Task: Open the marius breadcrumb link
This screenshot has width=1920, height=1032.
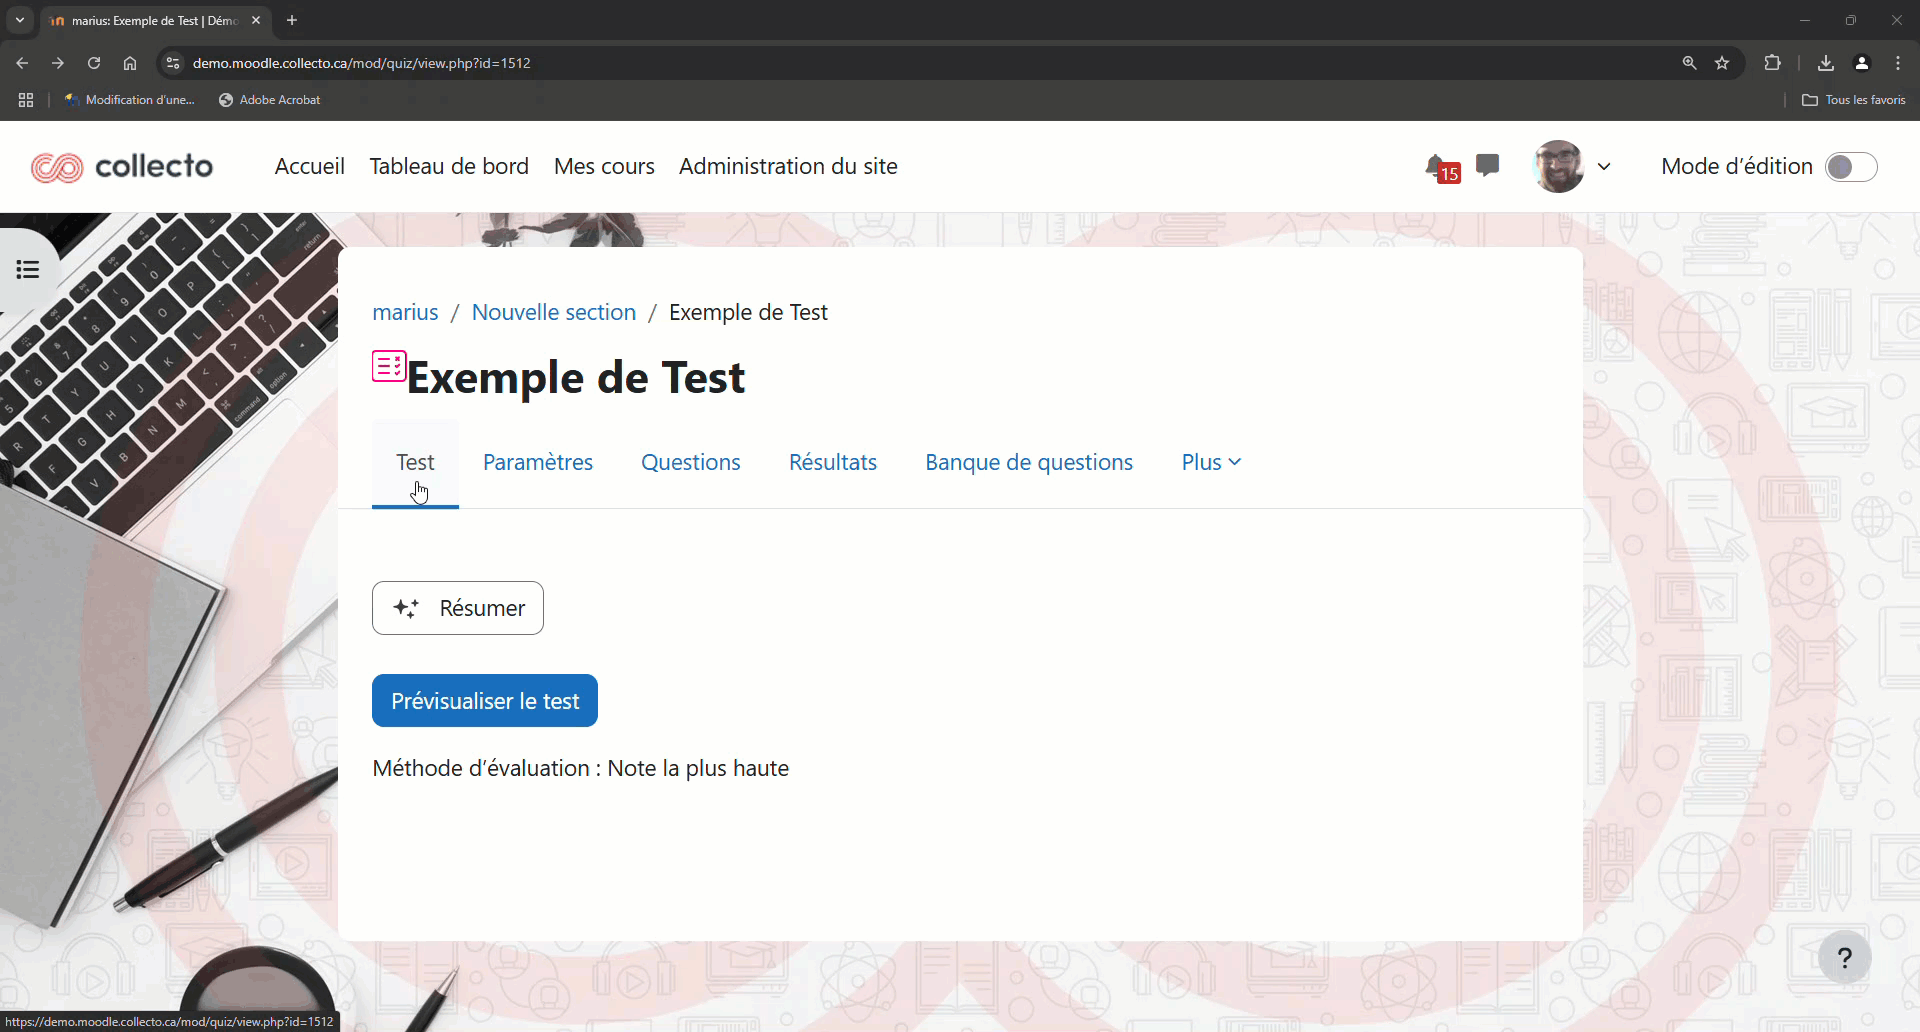Action: click(x=405, y=313)
